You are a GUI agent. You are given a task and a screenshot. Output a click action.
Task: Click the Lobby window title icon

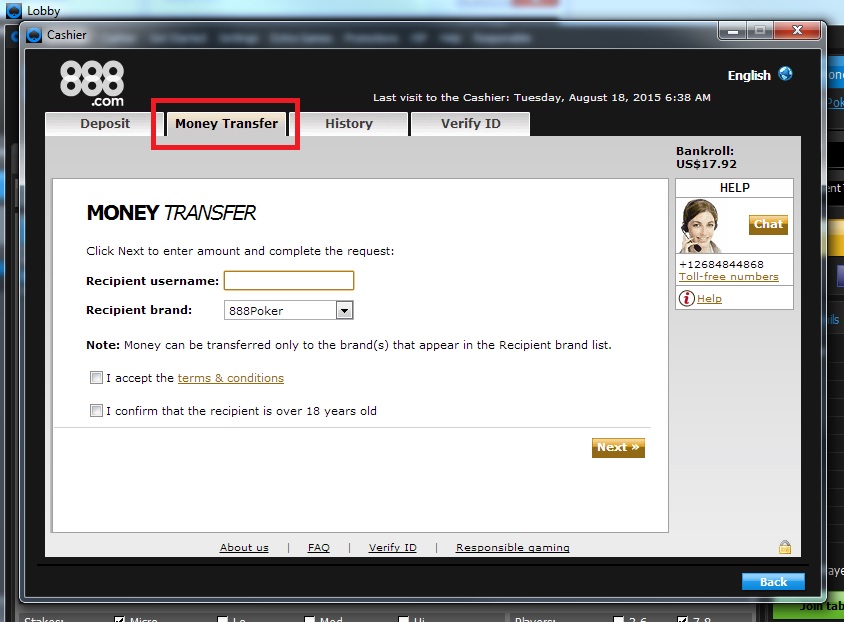14,10
